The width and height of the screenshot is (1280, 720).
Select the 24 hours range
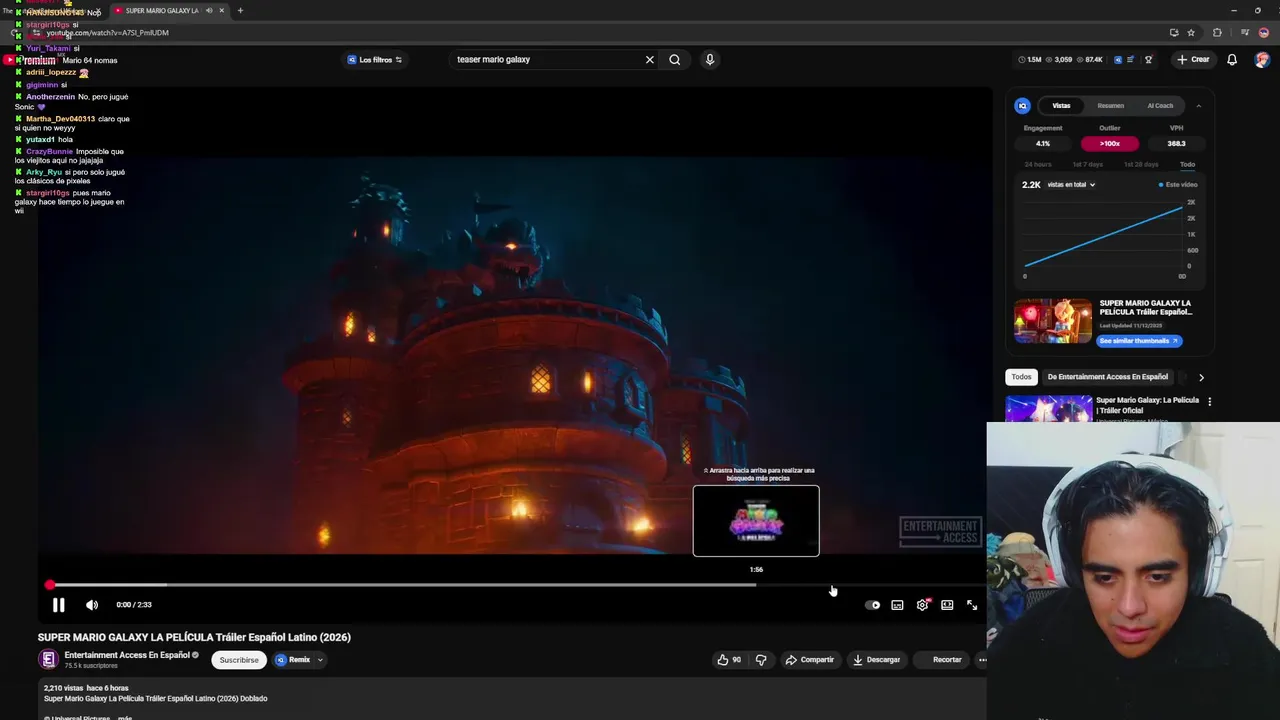[x=1038, y=165]
